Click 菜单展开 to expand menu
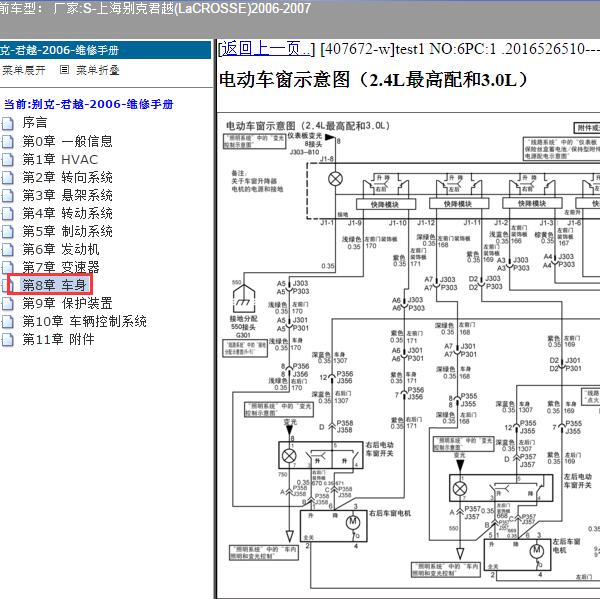This screenshot has height=599, width=600. [24, 70]
